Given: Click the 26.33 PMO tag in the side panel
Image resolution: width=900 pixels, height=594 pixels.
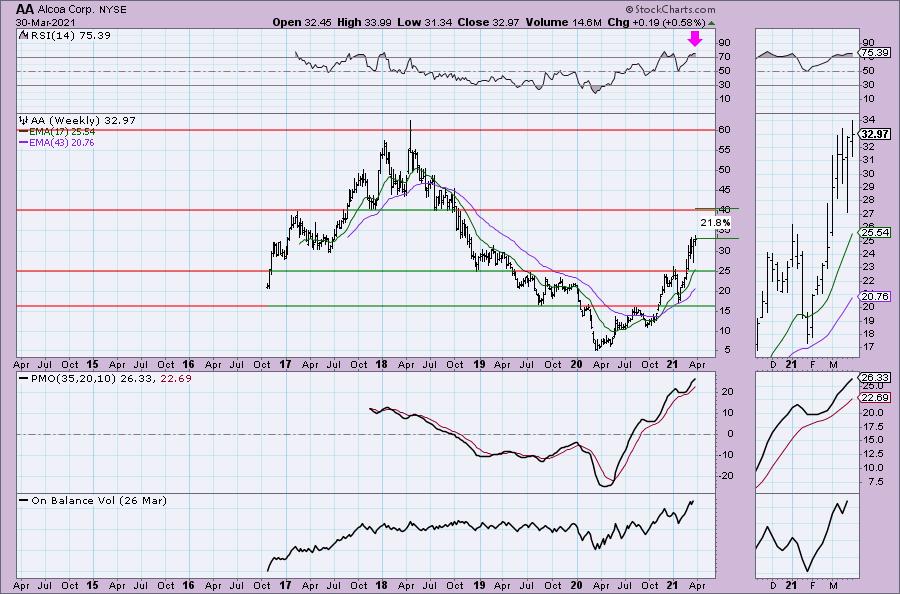Looking at the screenshot, I should (876, 378).
